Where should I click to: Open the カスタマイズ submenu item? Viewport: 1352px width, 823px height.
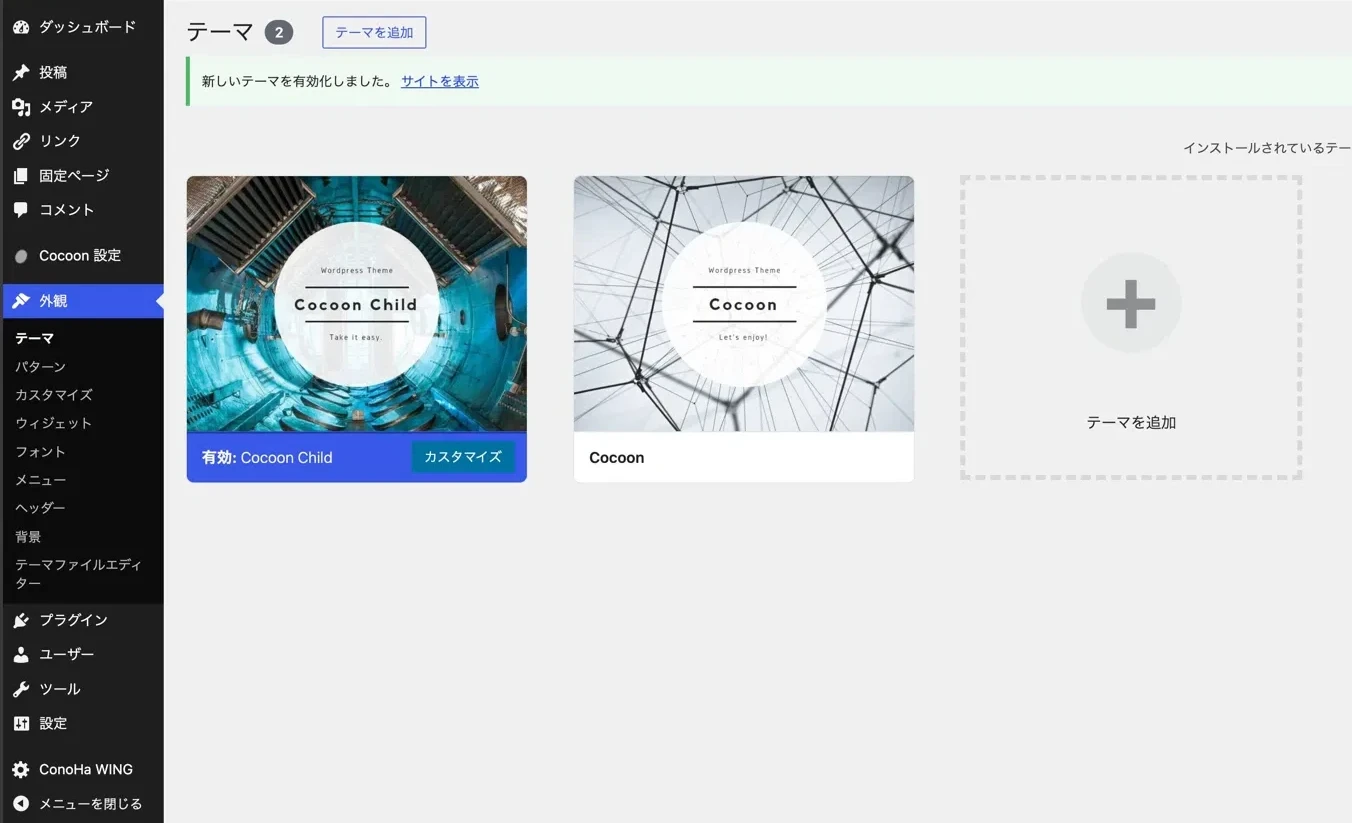[54, 395]
